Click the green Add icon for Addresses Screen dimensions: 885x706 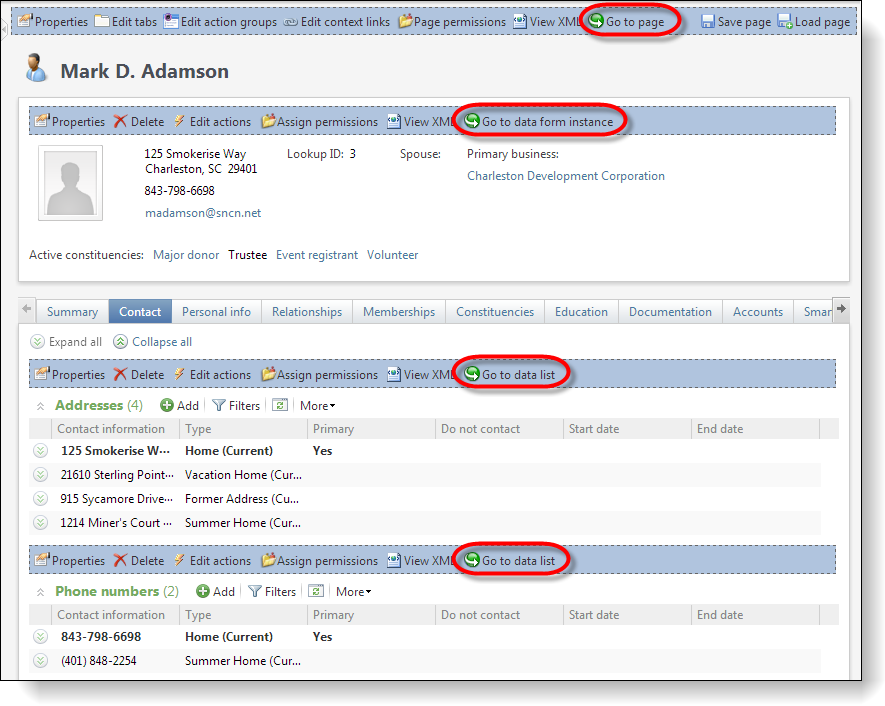tap(168, 406)
